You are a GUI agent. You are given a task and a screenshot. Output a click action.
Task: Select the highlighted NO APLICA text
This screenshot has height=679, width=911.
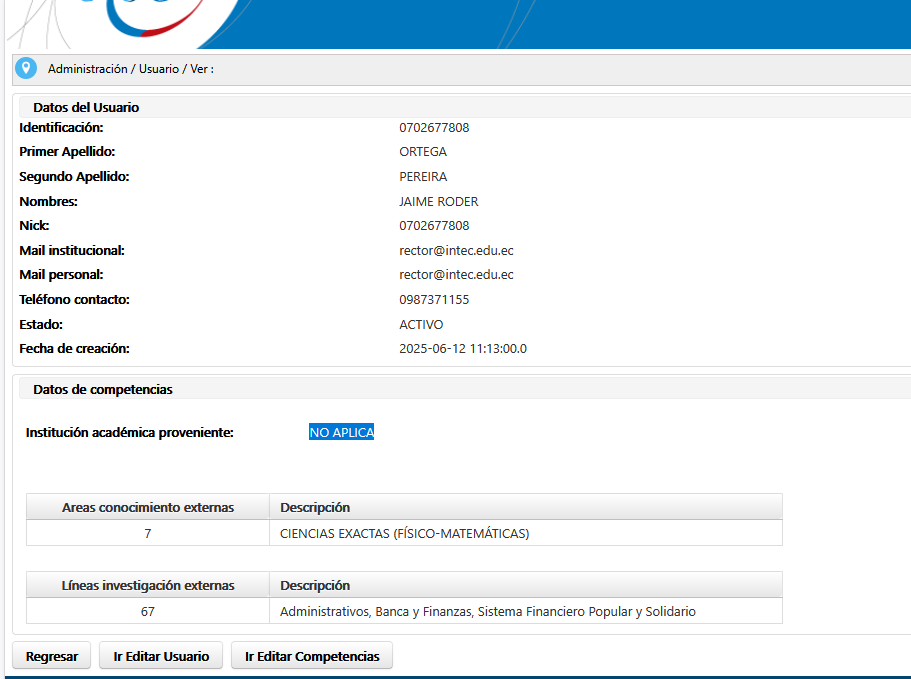tap(341, 432)
